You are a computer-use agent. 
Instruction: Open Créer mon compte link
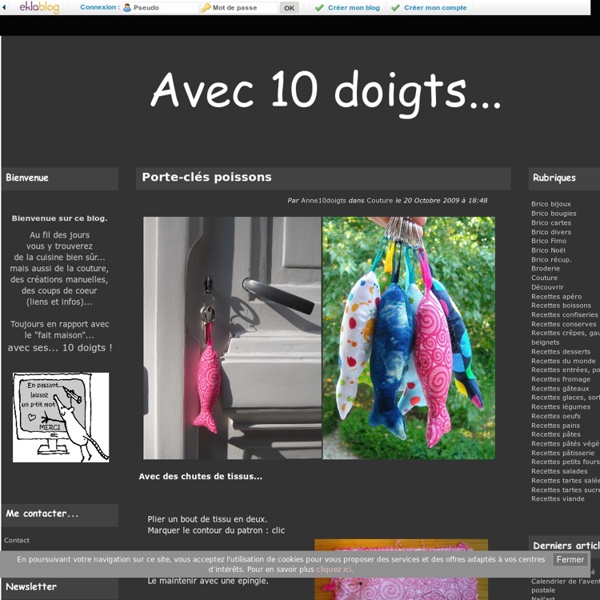(x=435, y=8)
